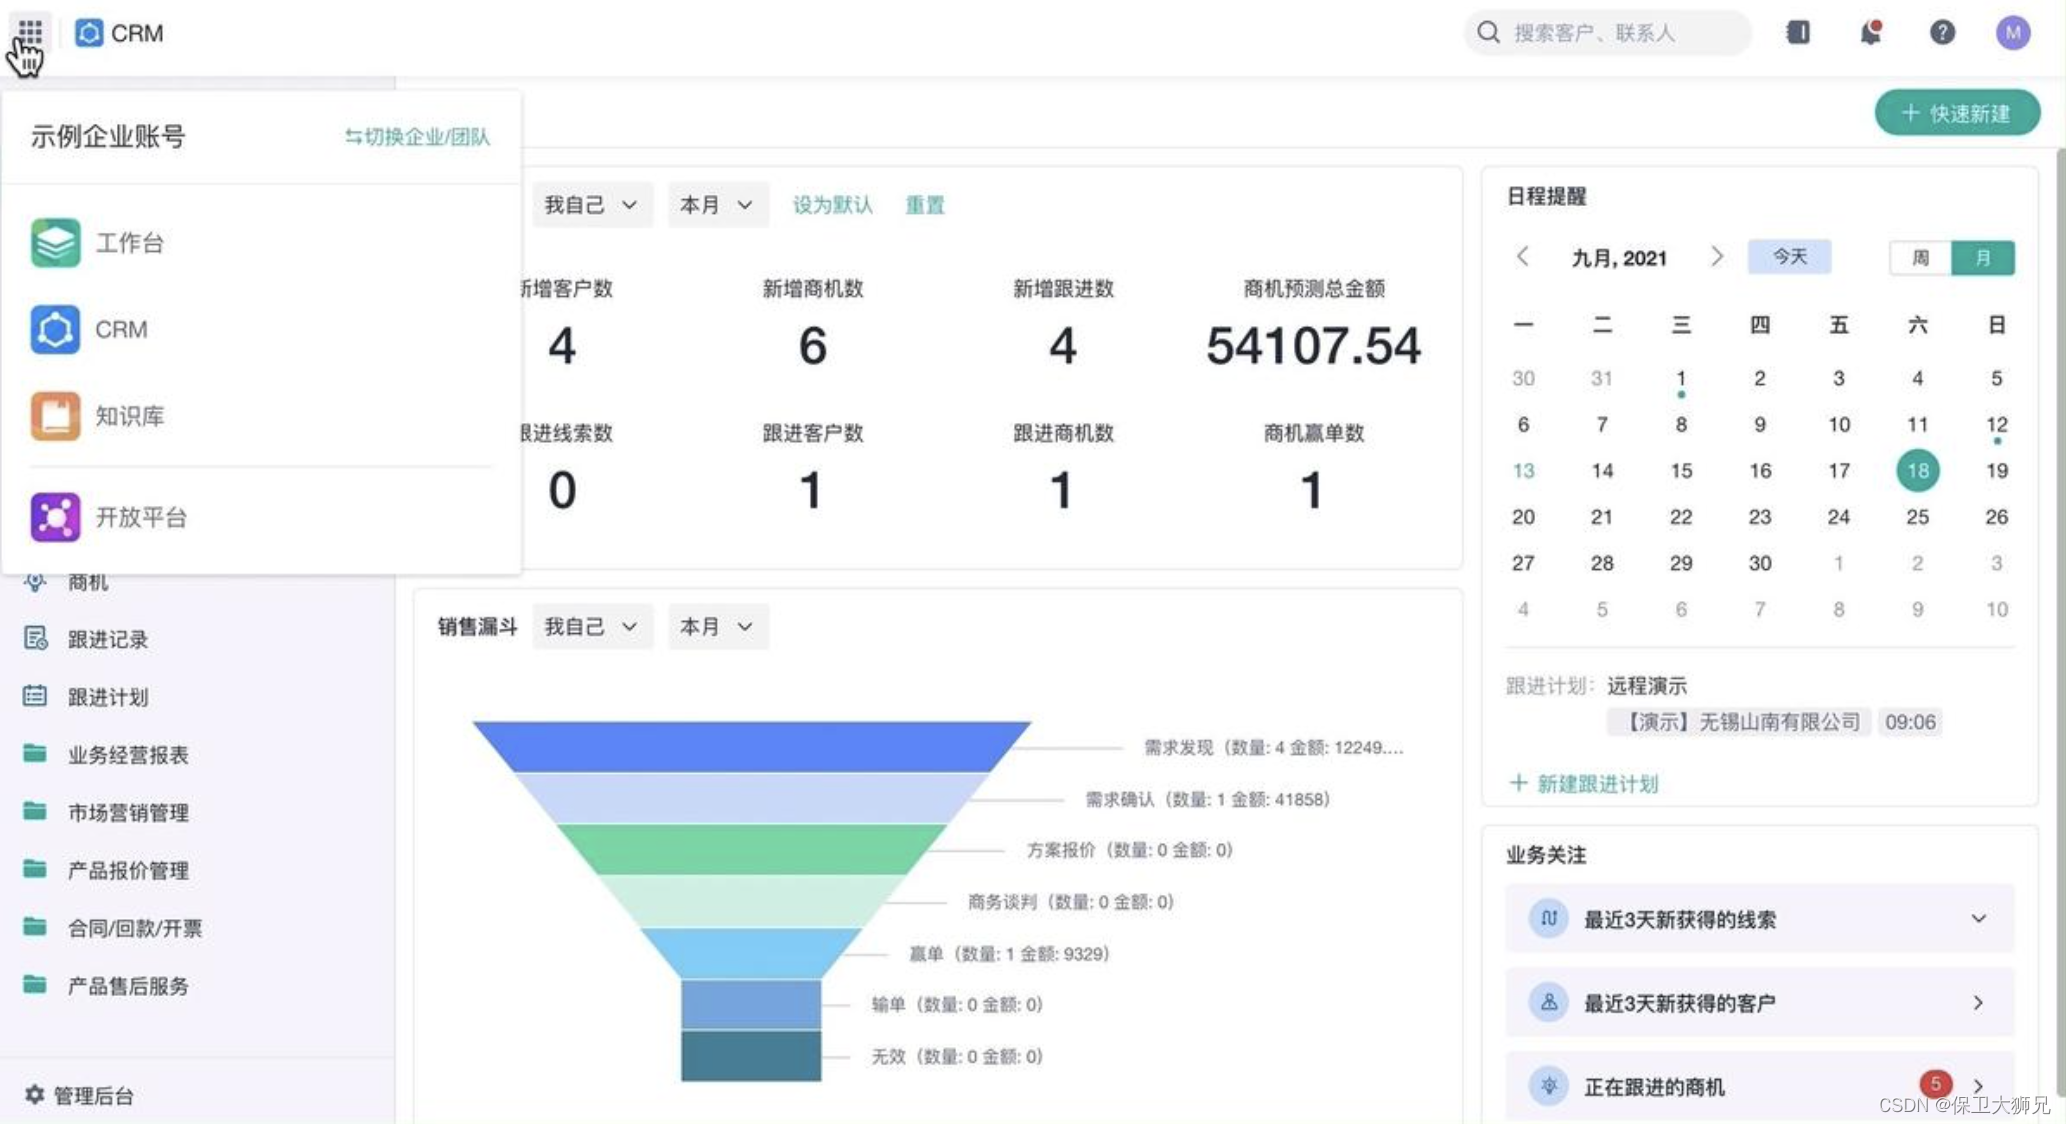Open top 本月 period dropdown
Image resolution: width=2066 pixels, height=1124 pixels.
716,205
